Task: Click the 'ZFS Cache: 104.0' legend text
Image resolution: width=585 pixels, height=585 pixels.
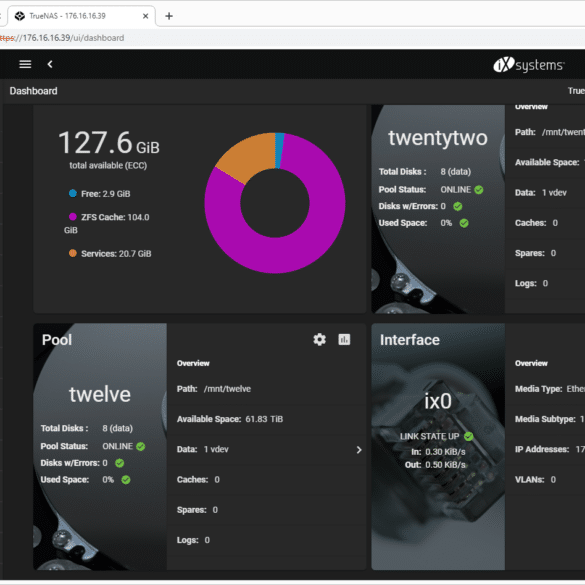Action: [x=115, y=217]
